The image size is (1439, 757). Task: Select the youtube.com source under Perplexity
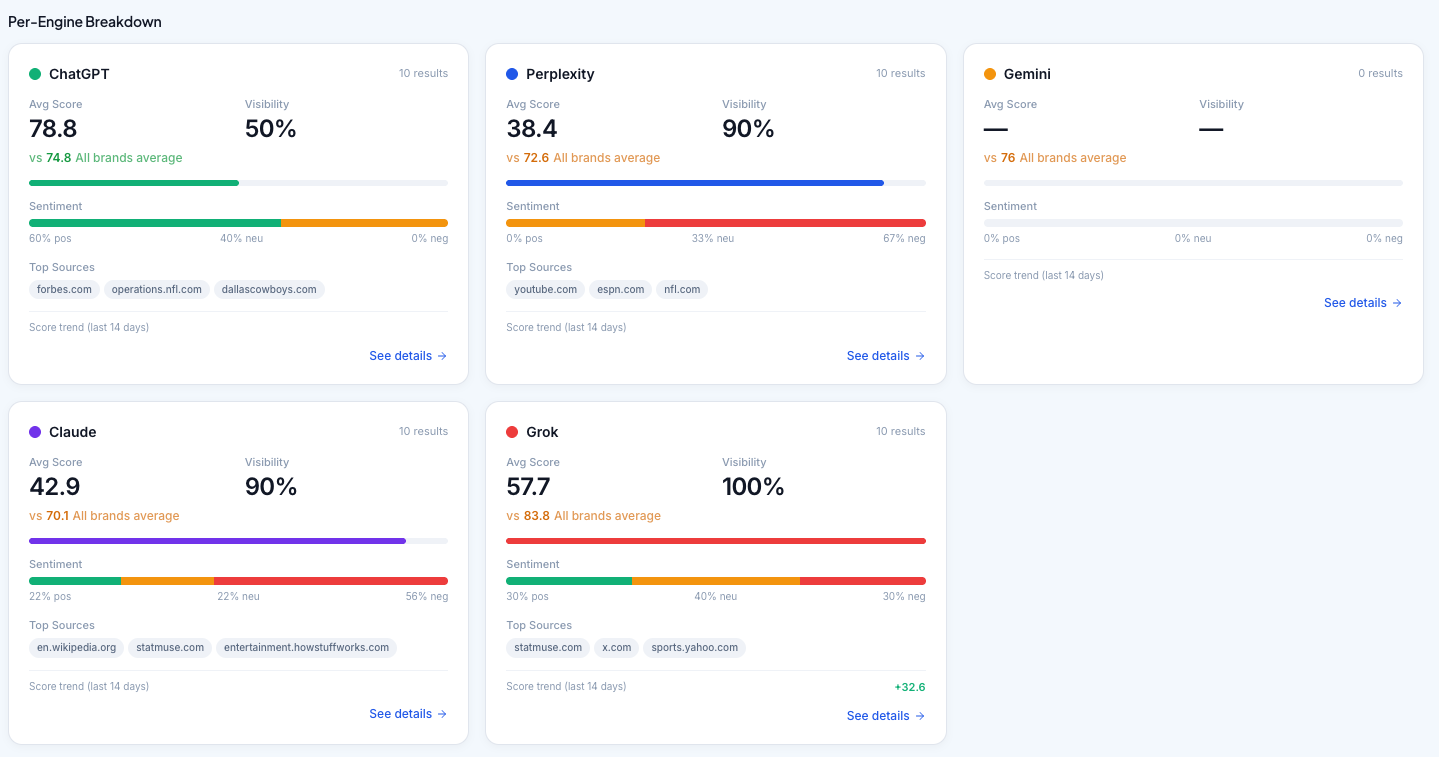pyautogui.click(x=544, y=289)
